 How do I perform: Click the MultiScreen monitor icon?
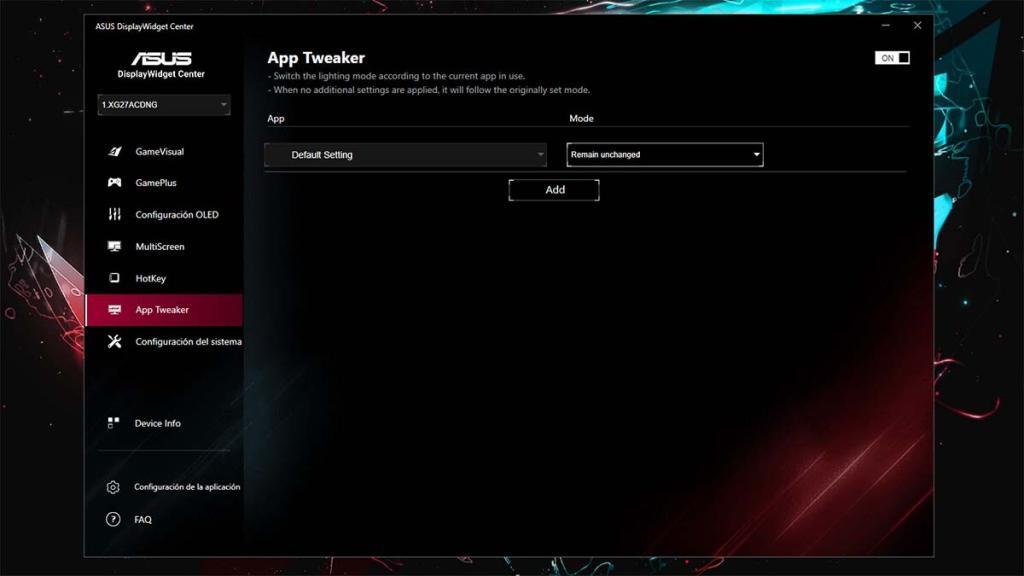[x=114, y=246]
